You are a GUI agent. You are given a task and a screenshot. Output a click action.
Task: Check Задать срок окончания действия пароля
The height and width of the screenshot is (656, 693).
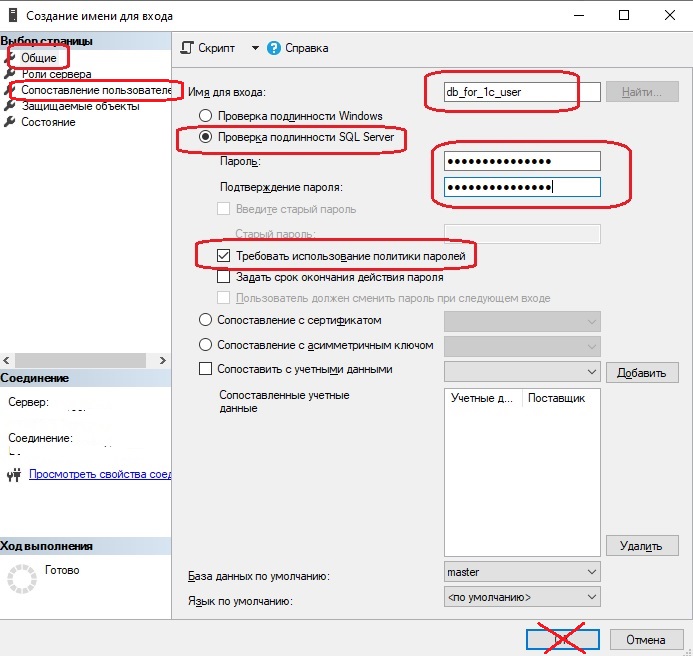coord(223,277)
